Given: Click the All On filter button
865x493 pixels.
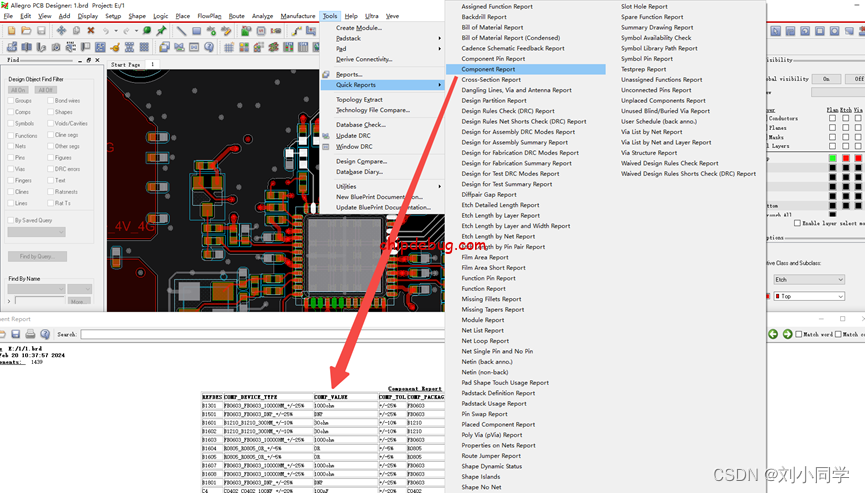Looking at the screenshot, I should [x=19, y=90].
